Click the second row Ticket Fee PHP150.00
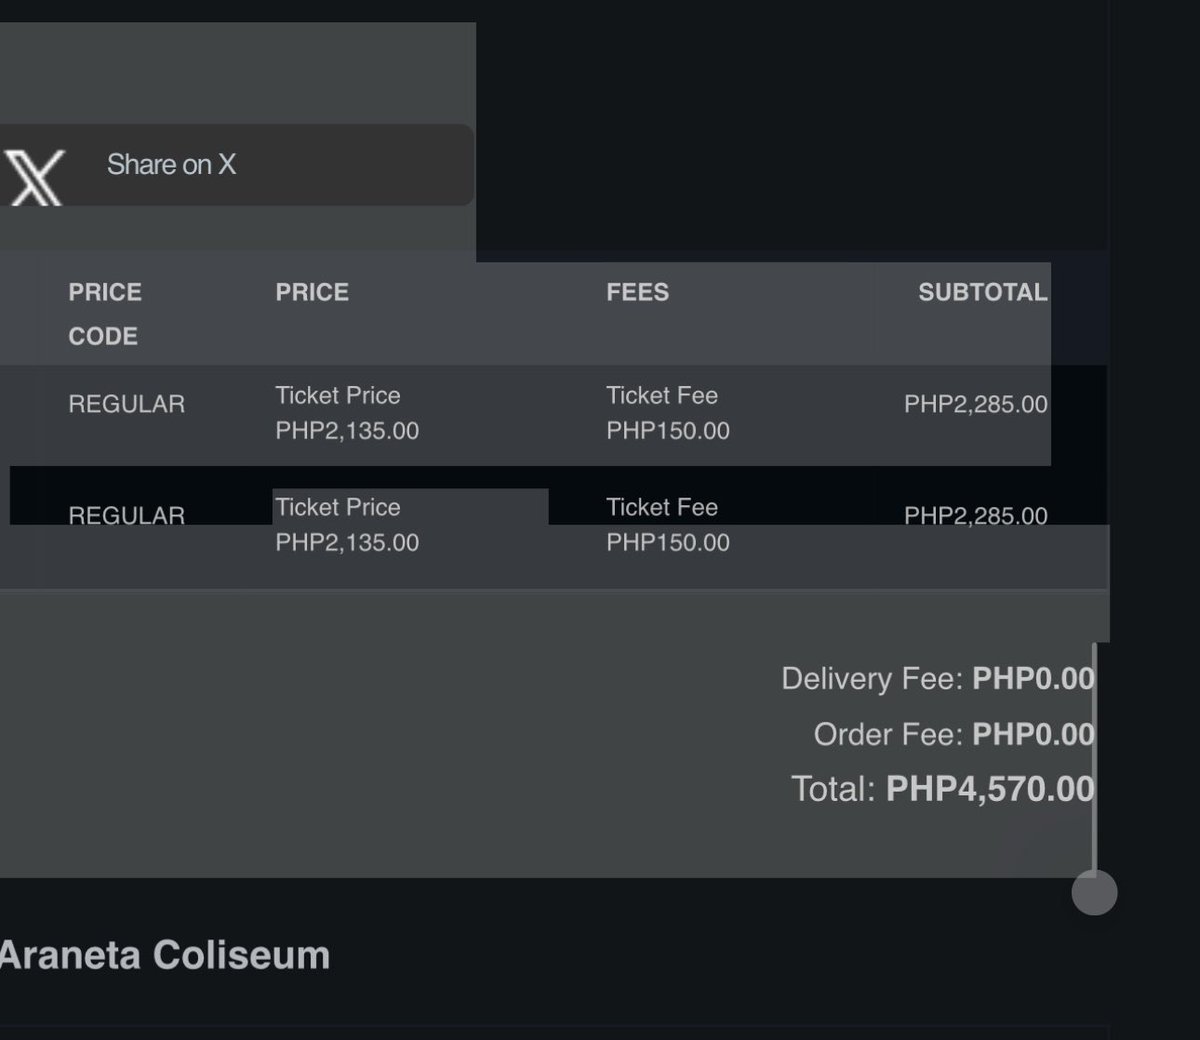This screenshot has width=1200, height=1040. tap(668, 525)
